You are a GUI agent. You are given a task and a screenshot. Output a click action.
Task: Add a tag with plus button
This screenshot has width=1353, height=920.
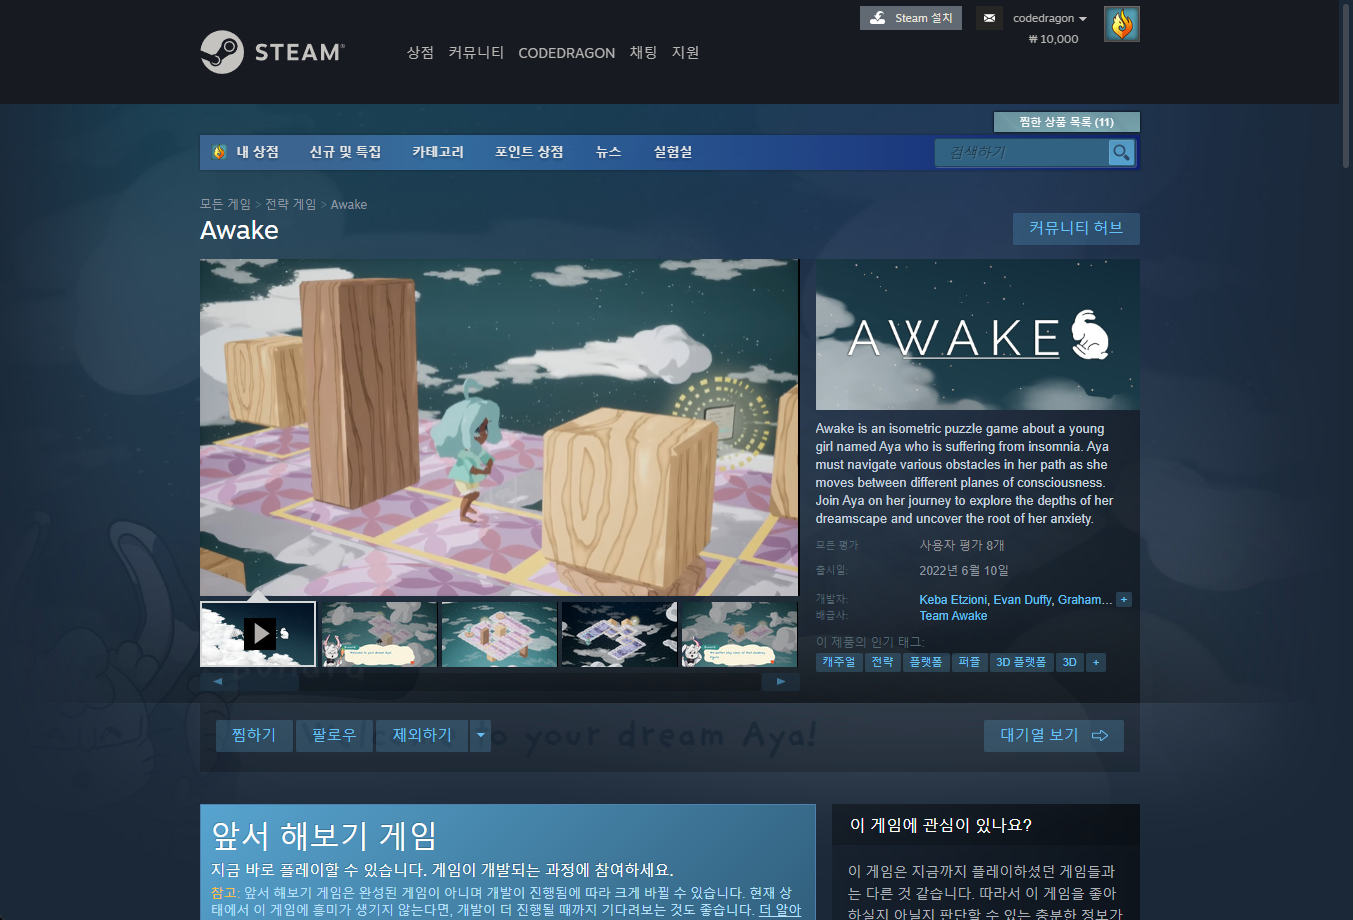tap(1096, 662)
